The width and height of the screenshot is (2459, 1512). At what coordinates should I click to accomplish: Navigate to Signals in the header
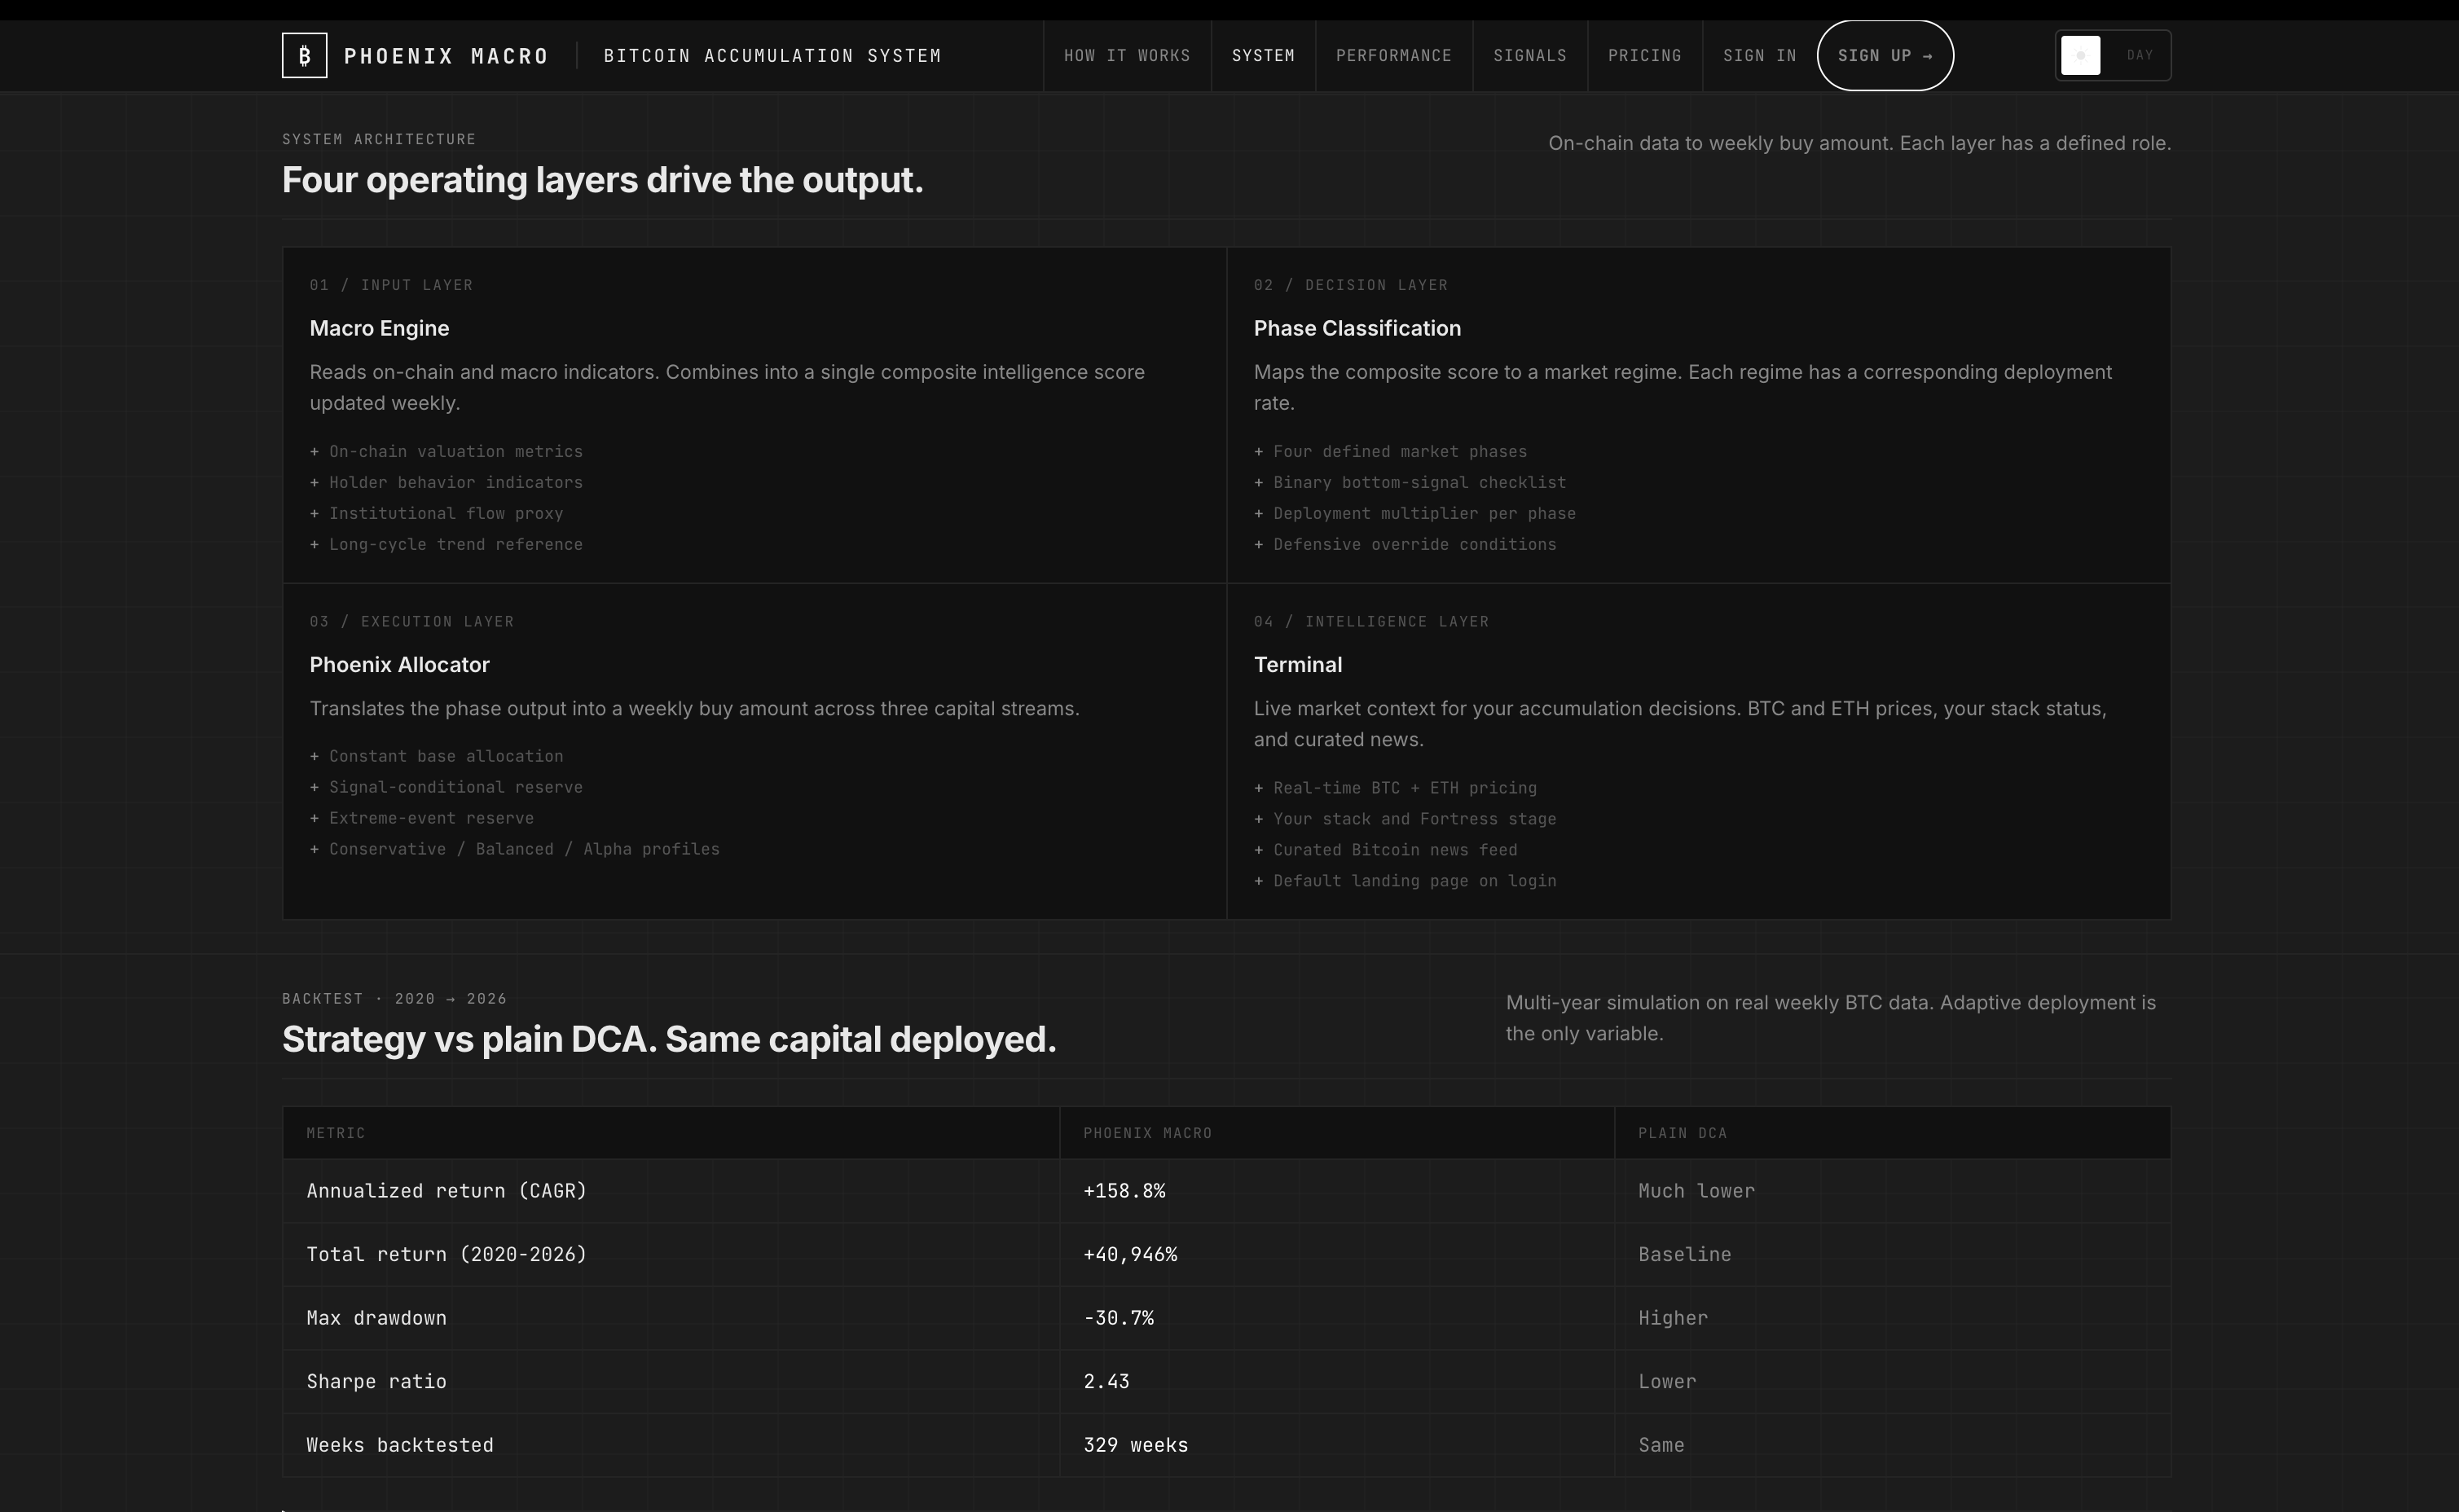[1530, 56]
